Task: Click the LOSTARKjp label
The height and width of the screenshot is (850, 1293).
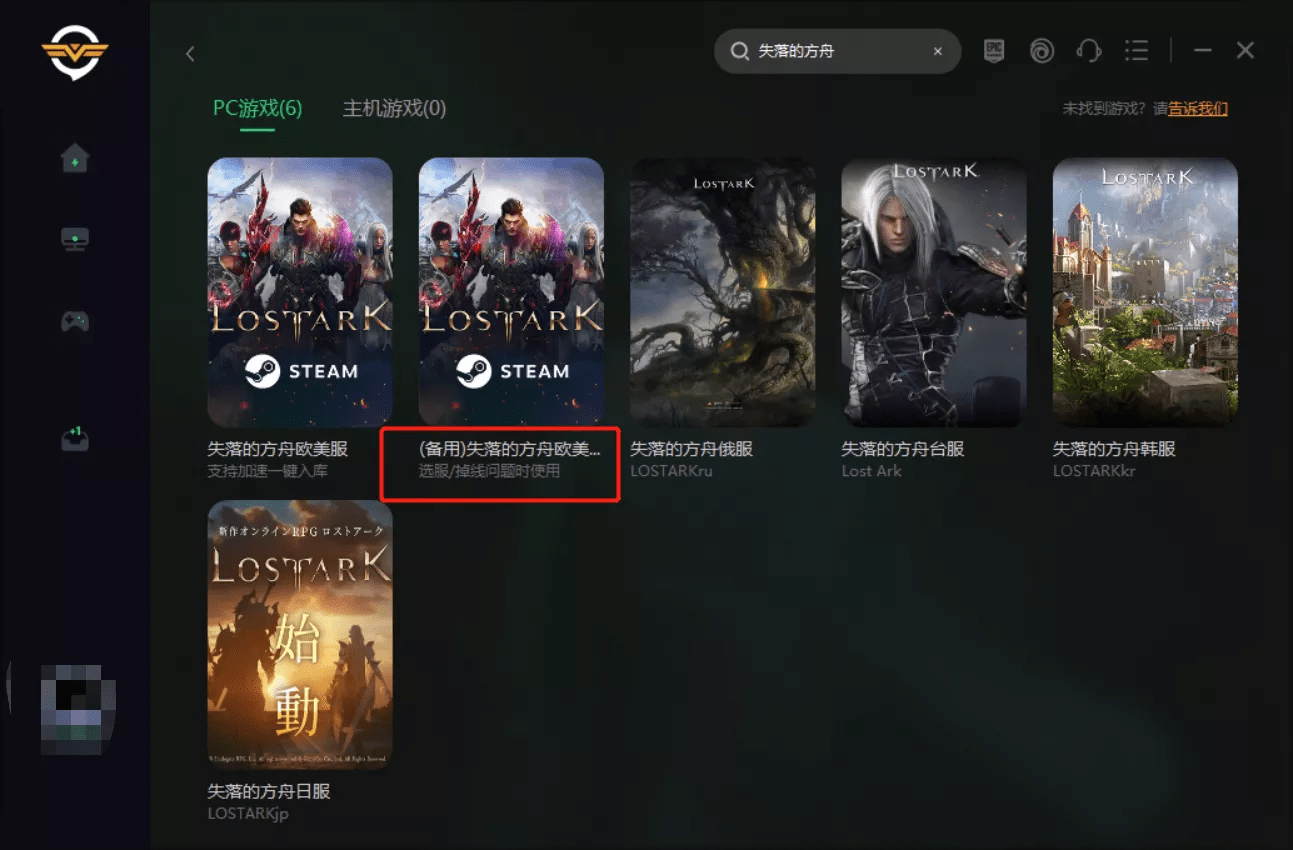Action: (248, 813)
